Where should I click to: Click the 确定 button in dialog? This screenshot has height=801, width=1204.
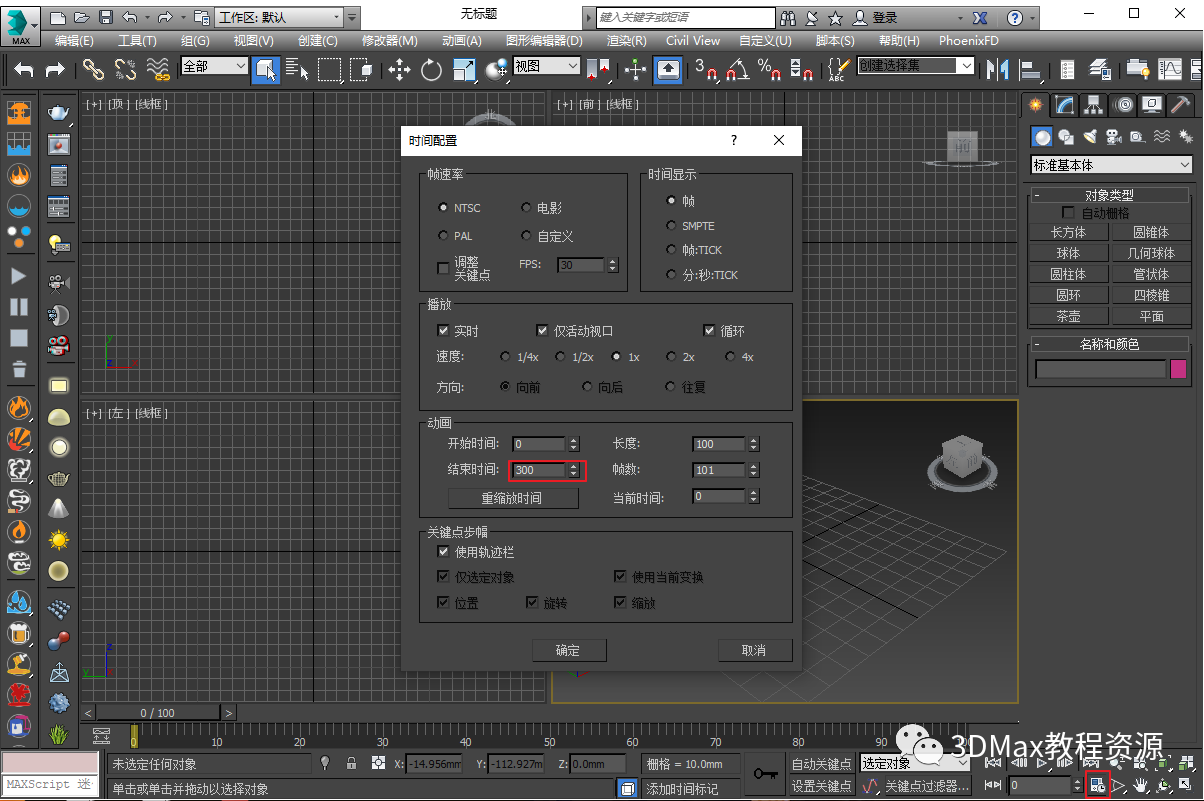point(568,650)
